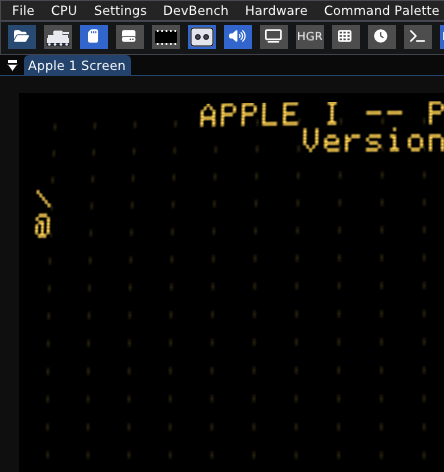Open the DevBench menu
The height and width of the screenshot is (472, 444).
pos(196,11)
